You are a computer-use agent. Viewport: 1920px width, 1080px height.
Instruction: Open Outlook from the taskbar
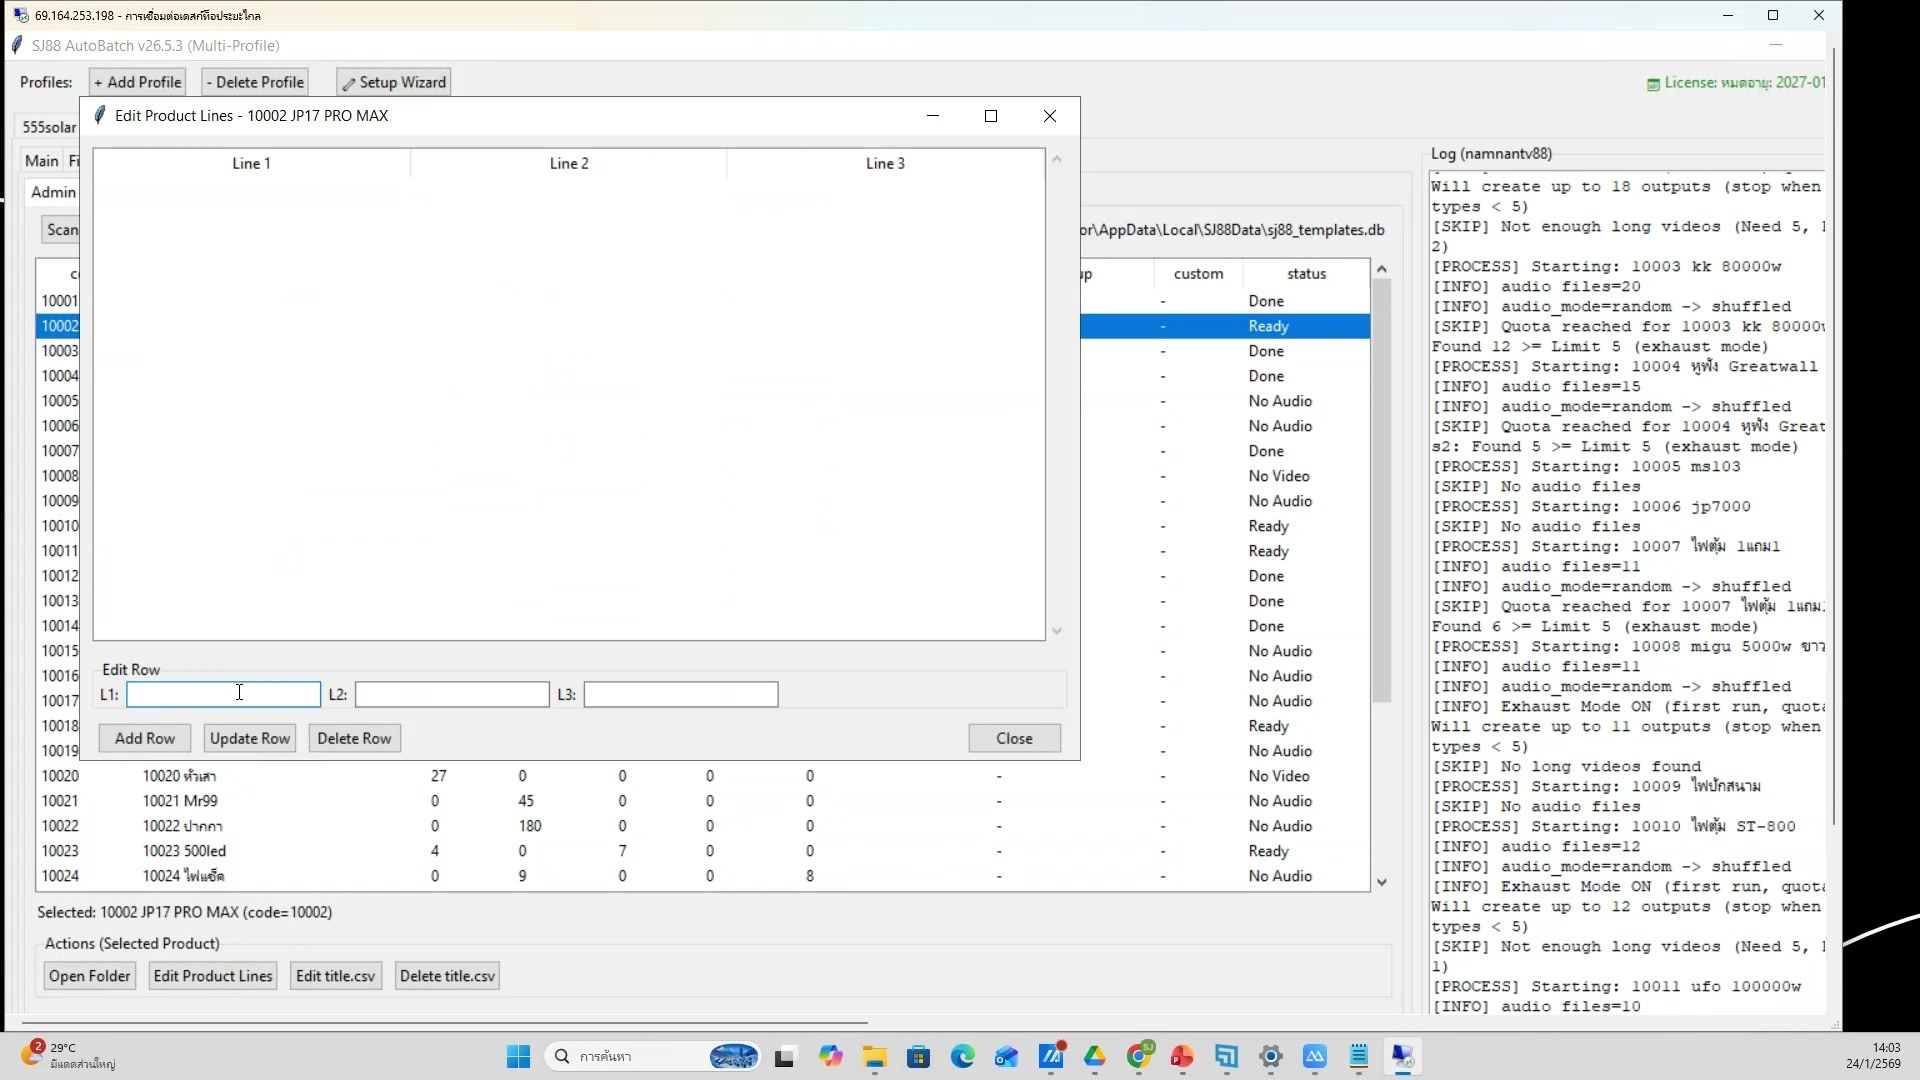tap(1007, 1057)
